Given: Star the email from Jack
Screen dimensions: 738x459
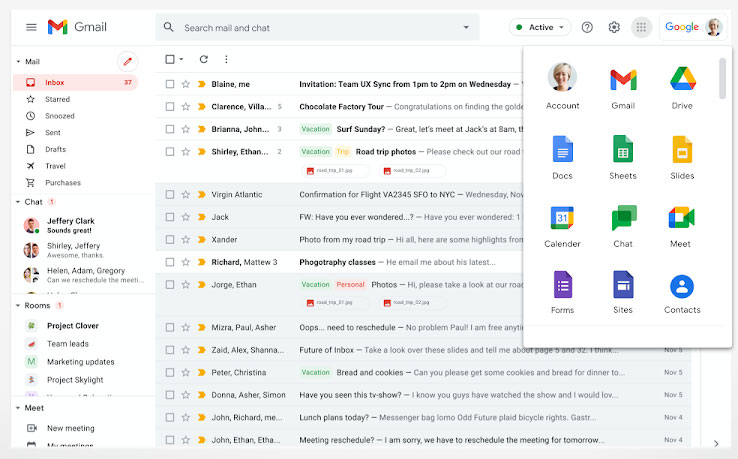Looking at the screenshot, I should tap(186, 217).
